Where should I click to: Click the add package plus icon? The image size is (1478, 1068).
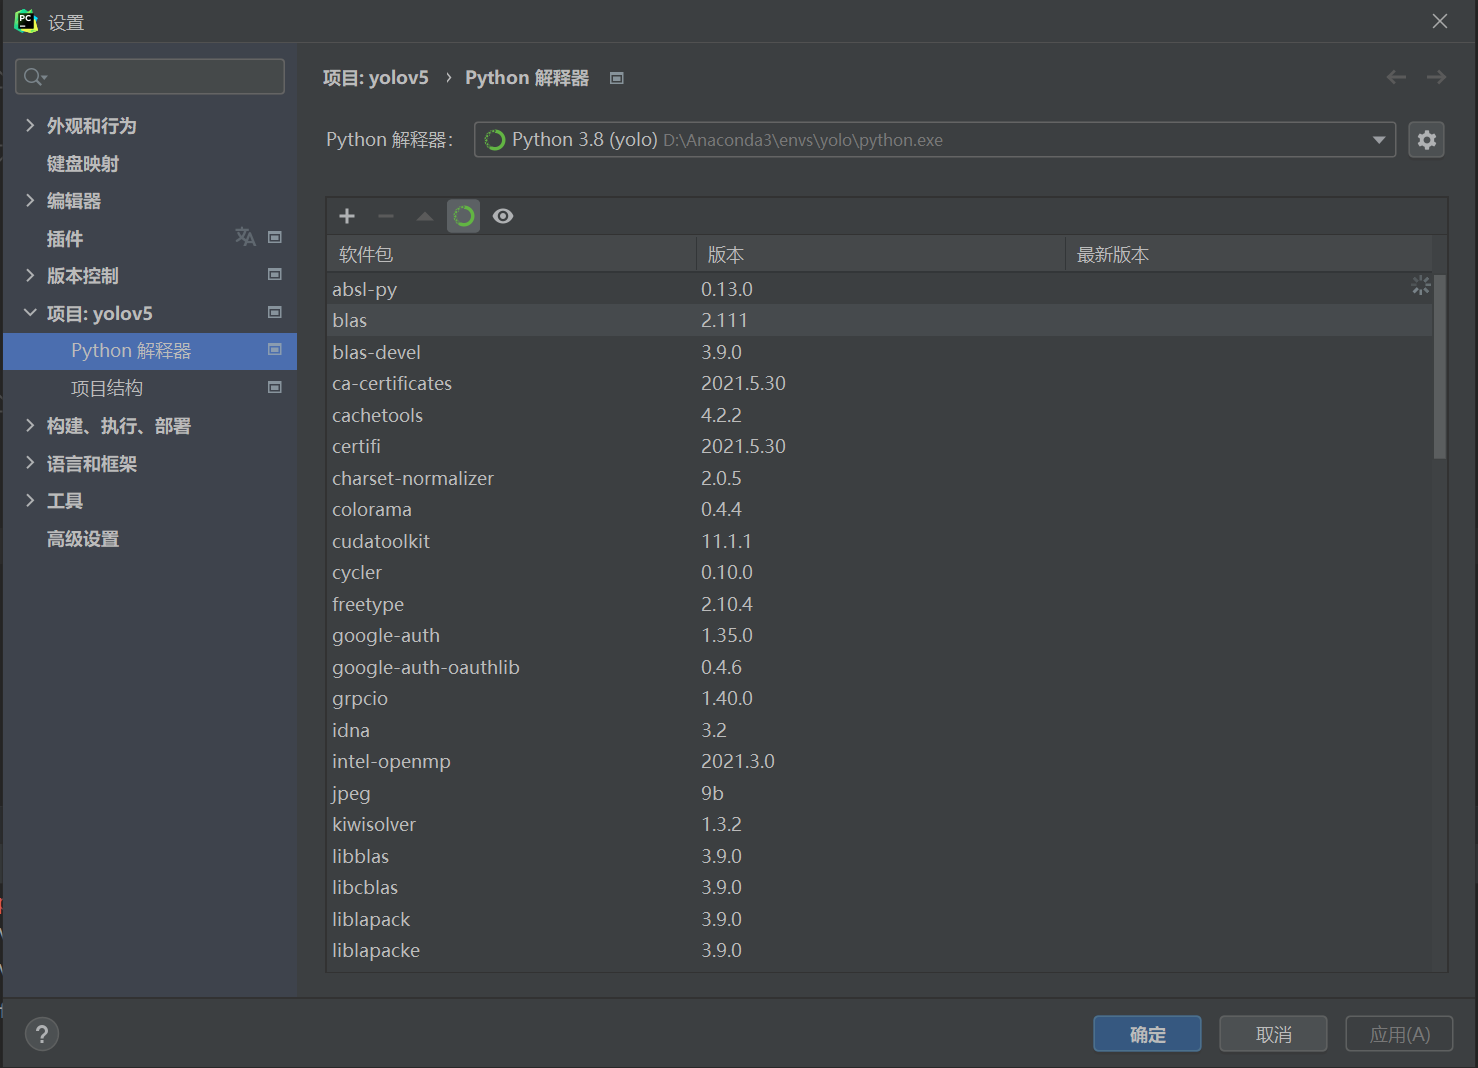347,216
